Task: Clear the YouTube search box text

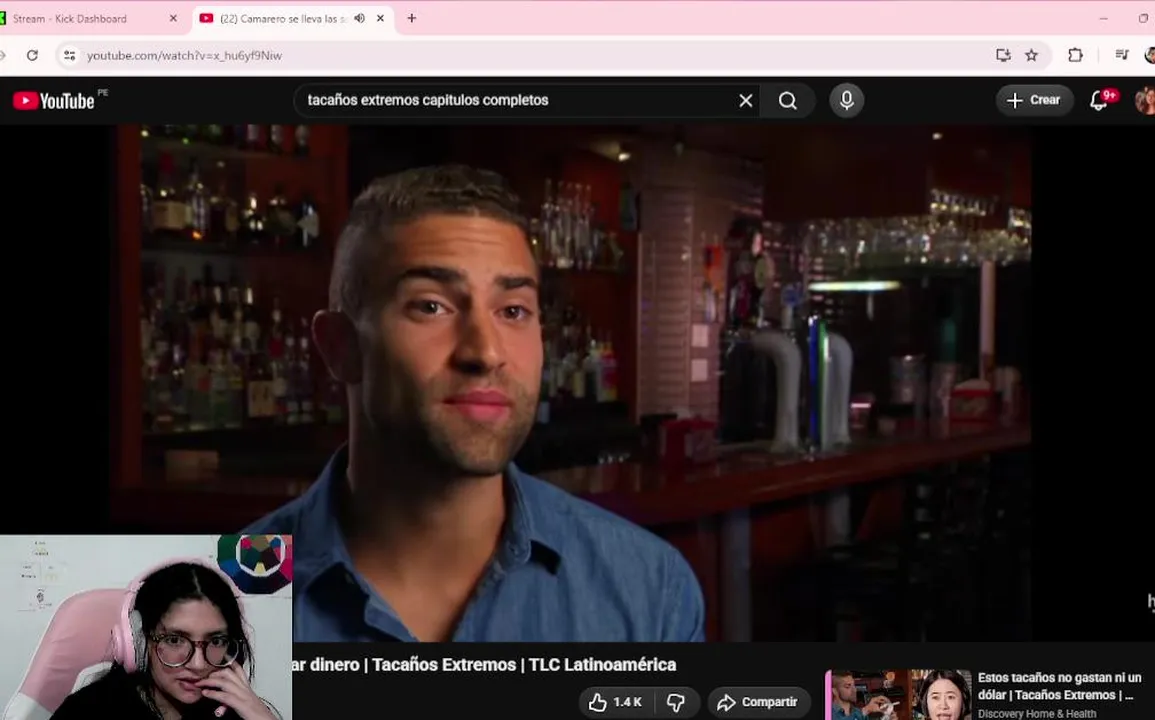Action: [745, 100]
